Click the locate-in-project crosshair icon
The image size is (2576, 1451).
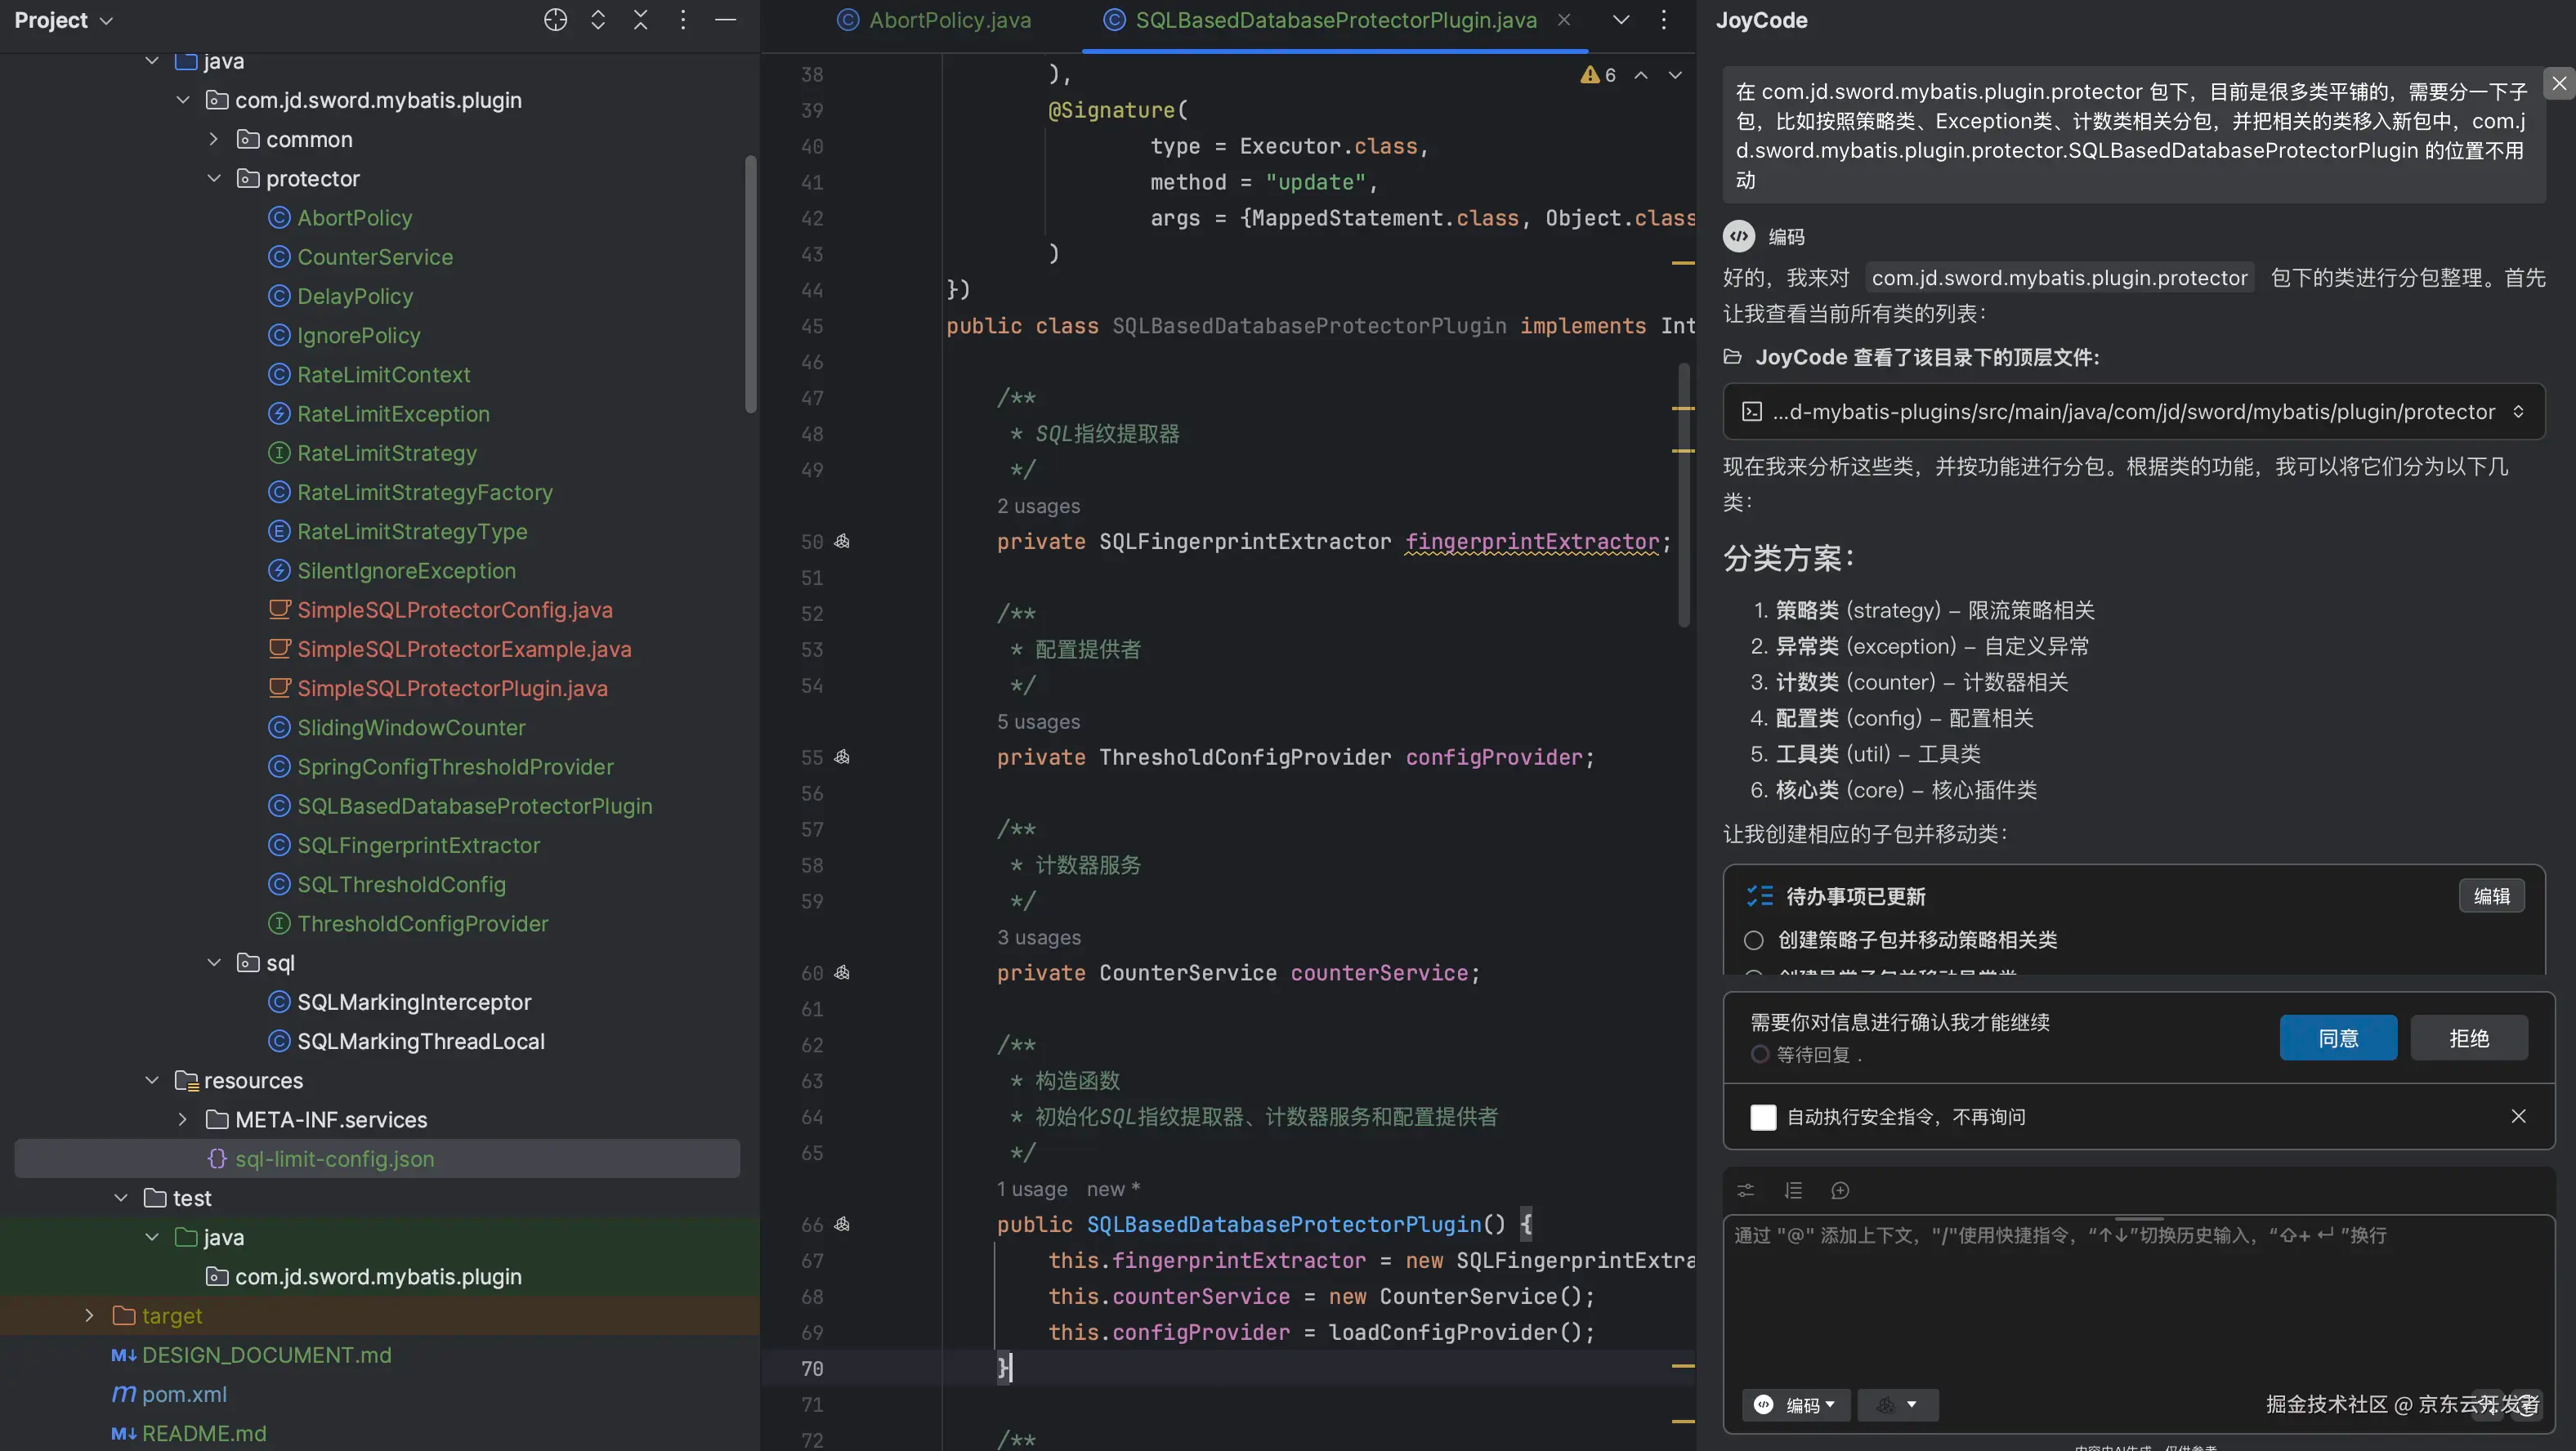(x=555, y=20)
